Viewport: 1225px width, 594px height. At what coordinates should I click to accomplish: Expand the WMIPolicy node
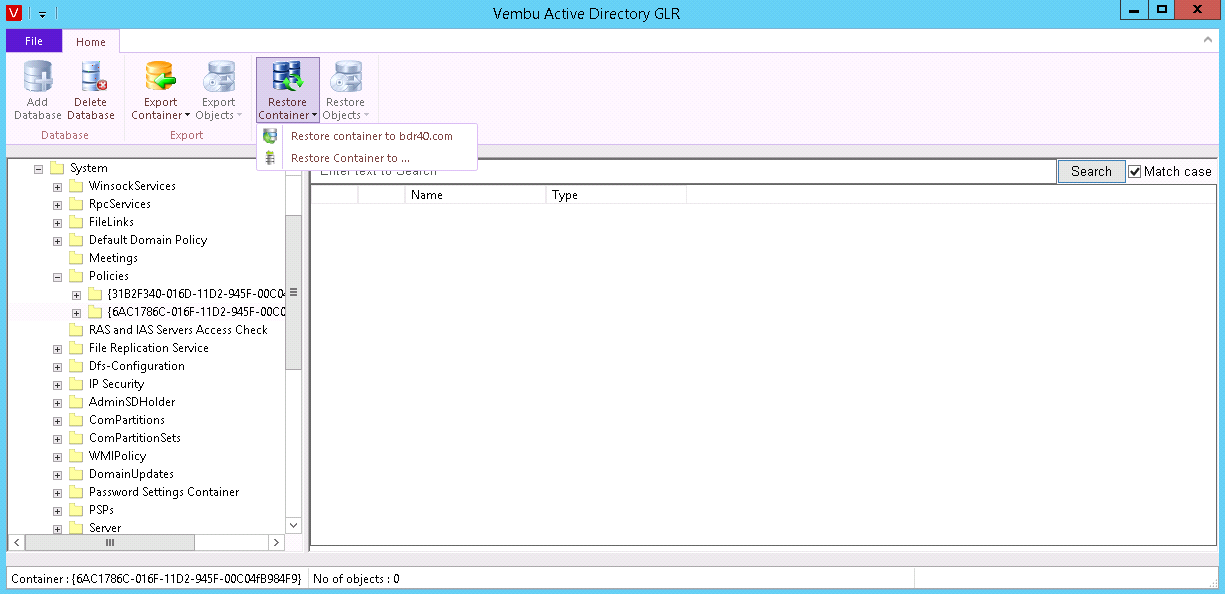tap(57, 457)
